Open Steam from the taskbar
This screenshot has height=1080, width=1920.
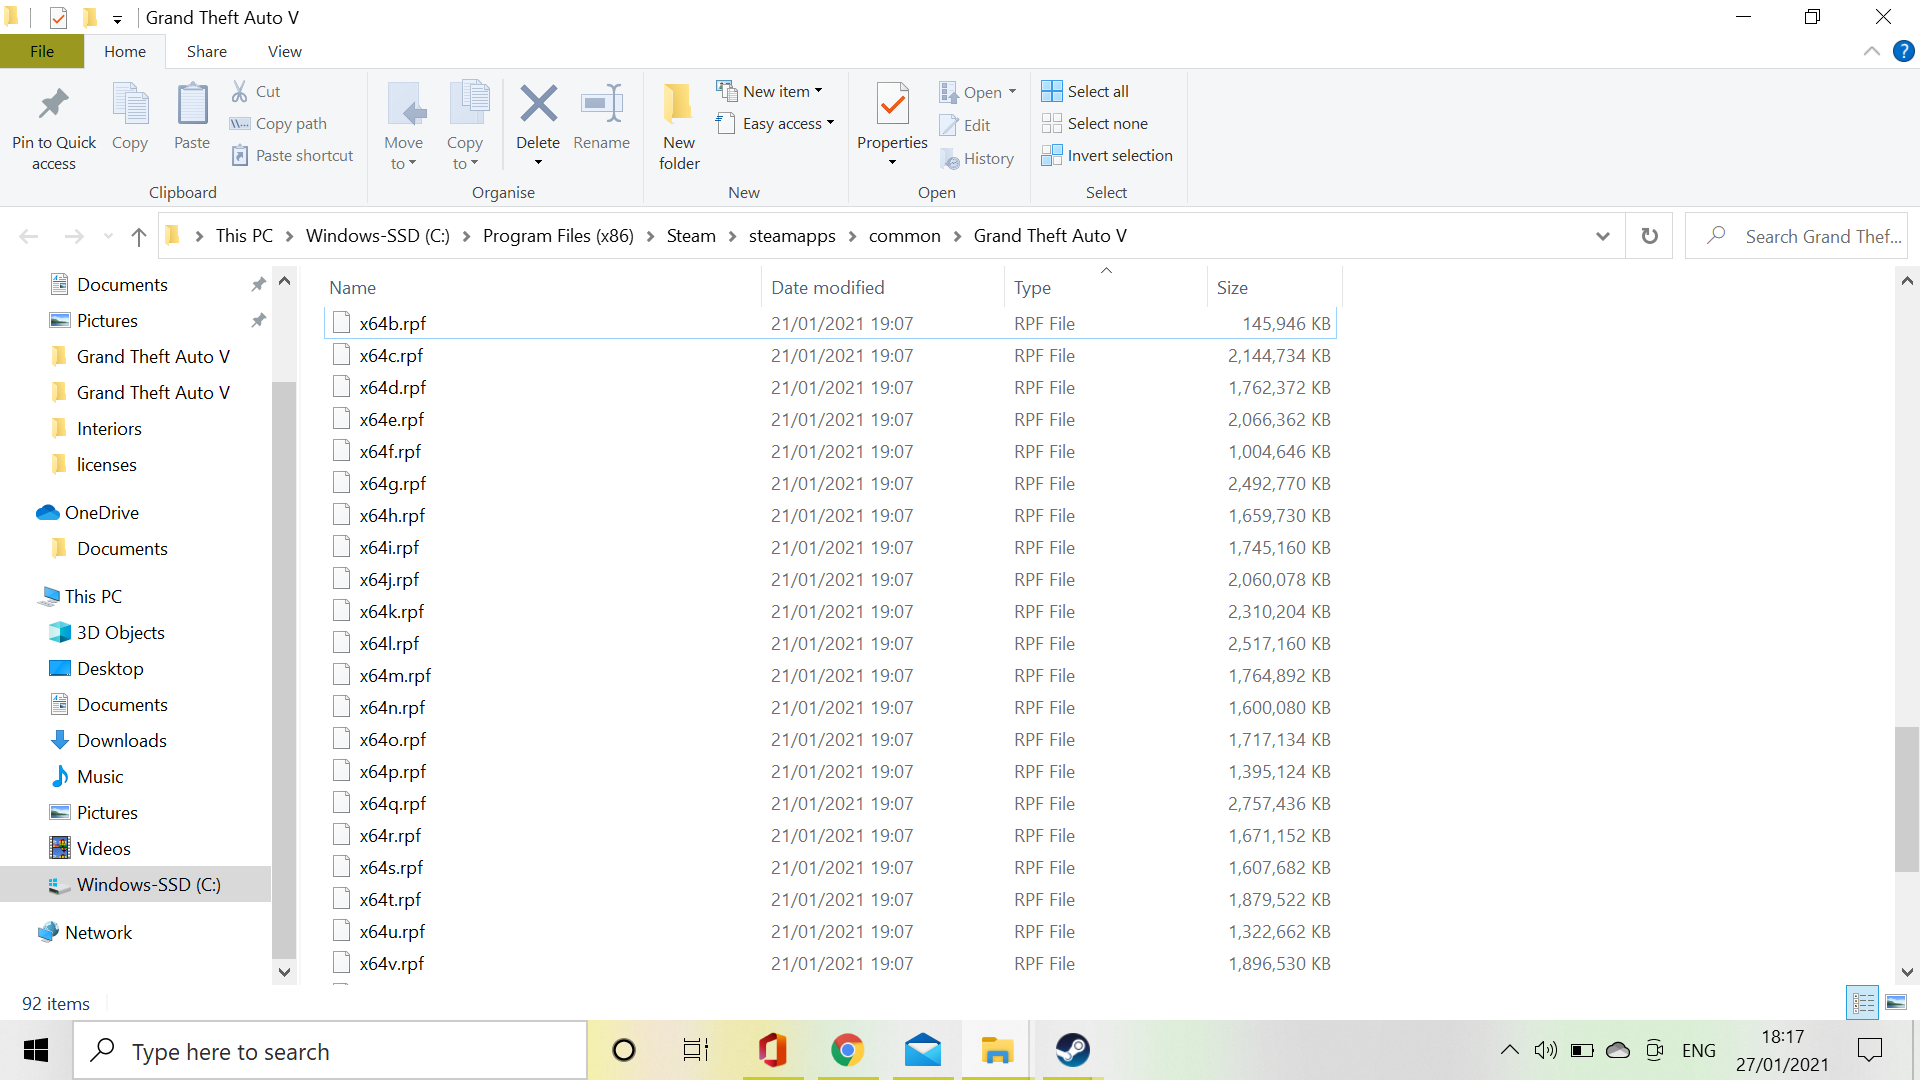pyautogui.click(x=1073, y=1050)
